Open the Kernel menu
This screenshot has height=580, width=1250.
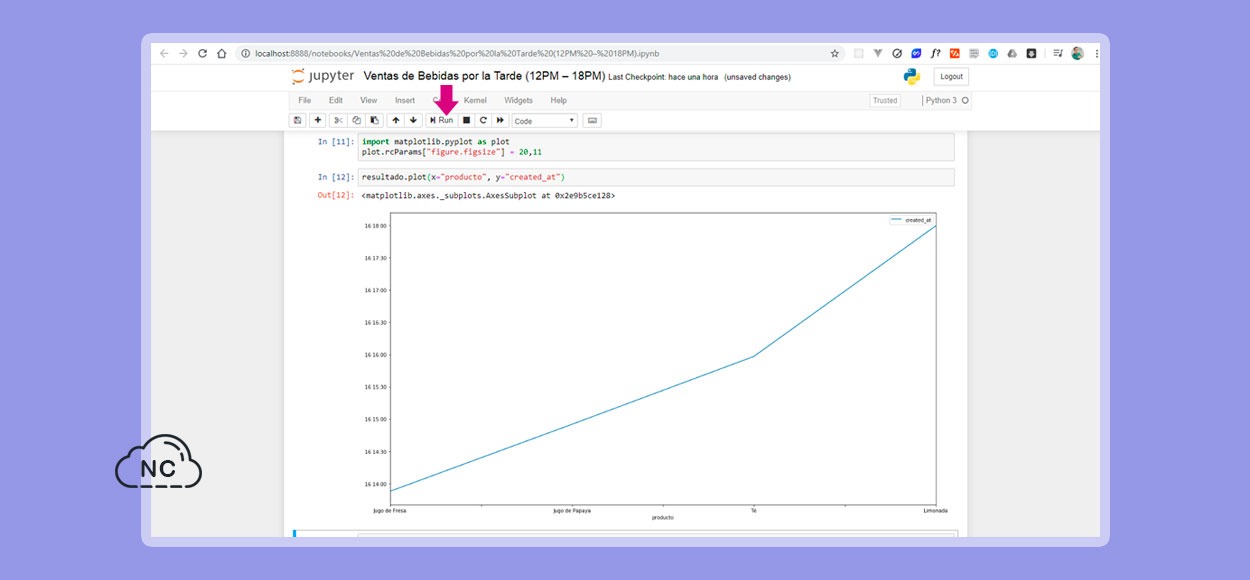pos(475,100)
